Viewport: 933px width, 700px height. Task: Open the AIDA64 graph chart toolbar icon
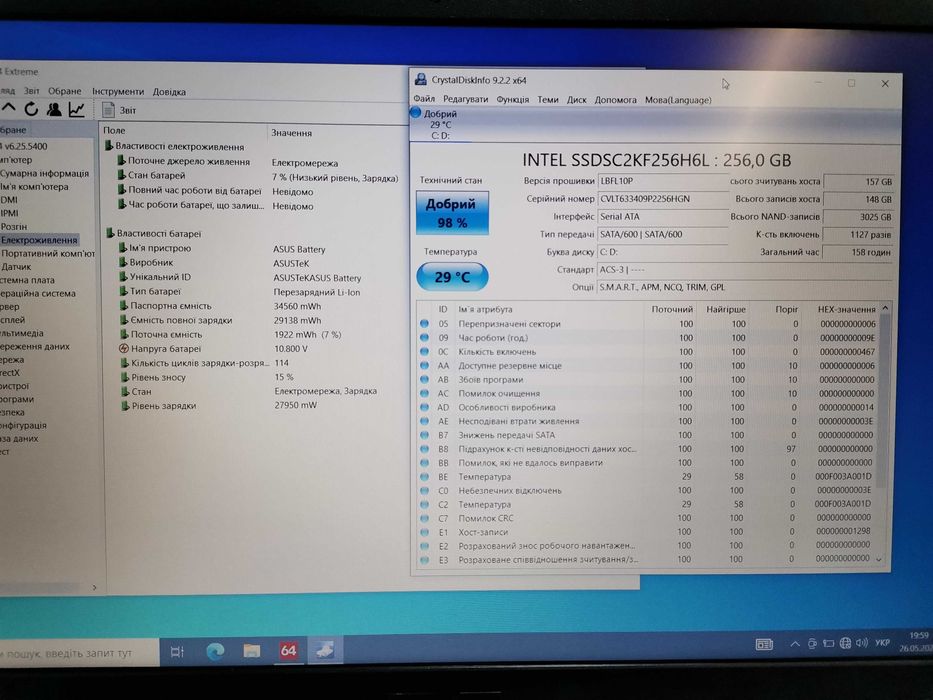point(77,109)
